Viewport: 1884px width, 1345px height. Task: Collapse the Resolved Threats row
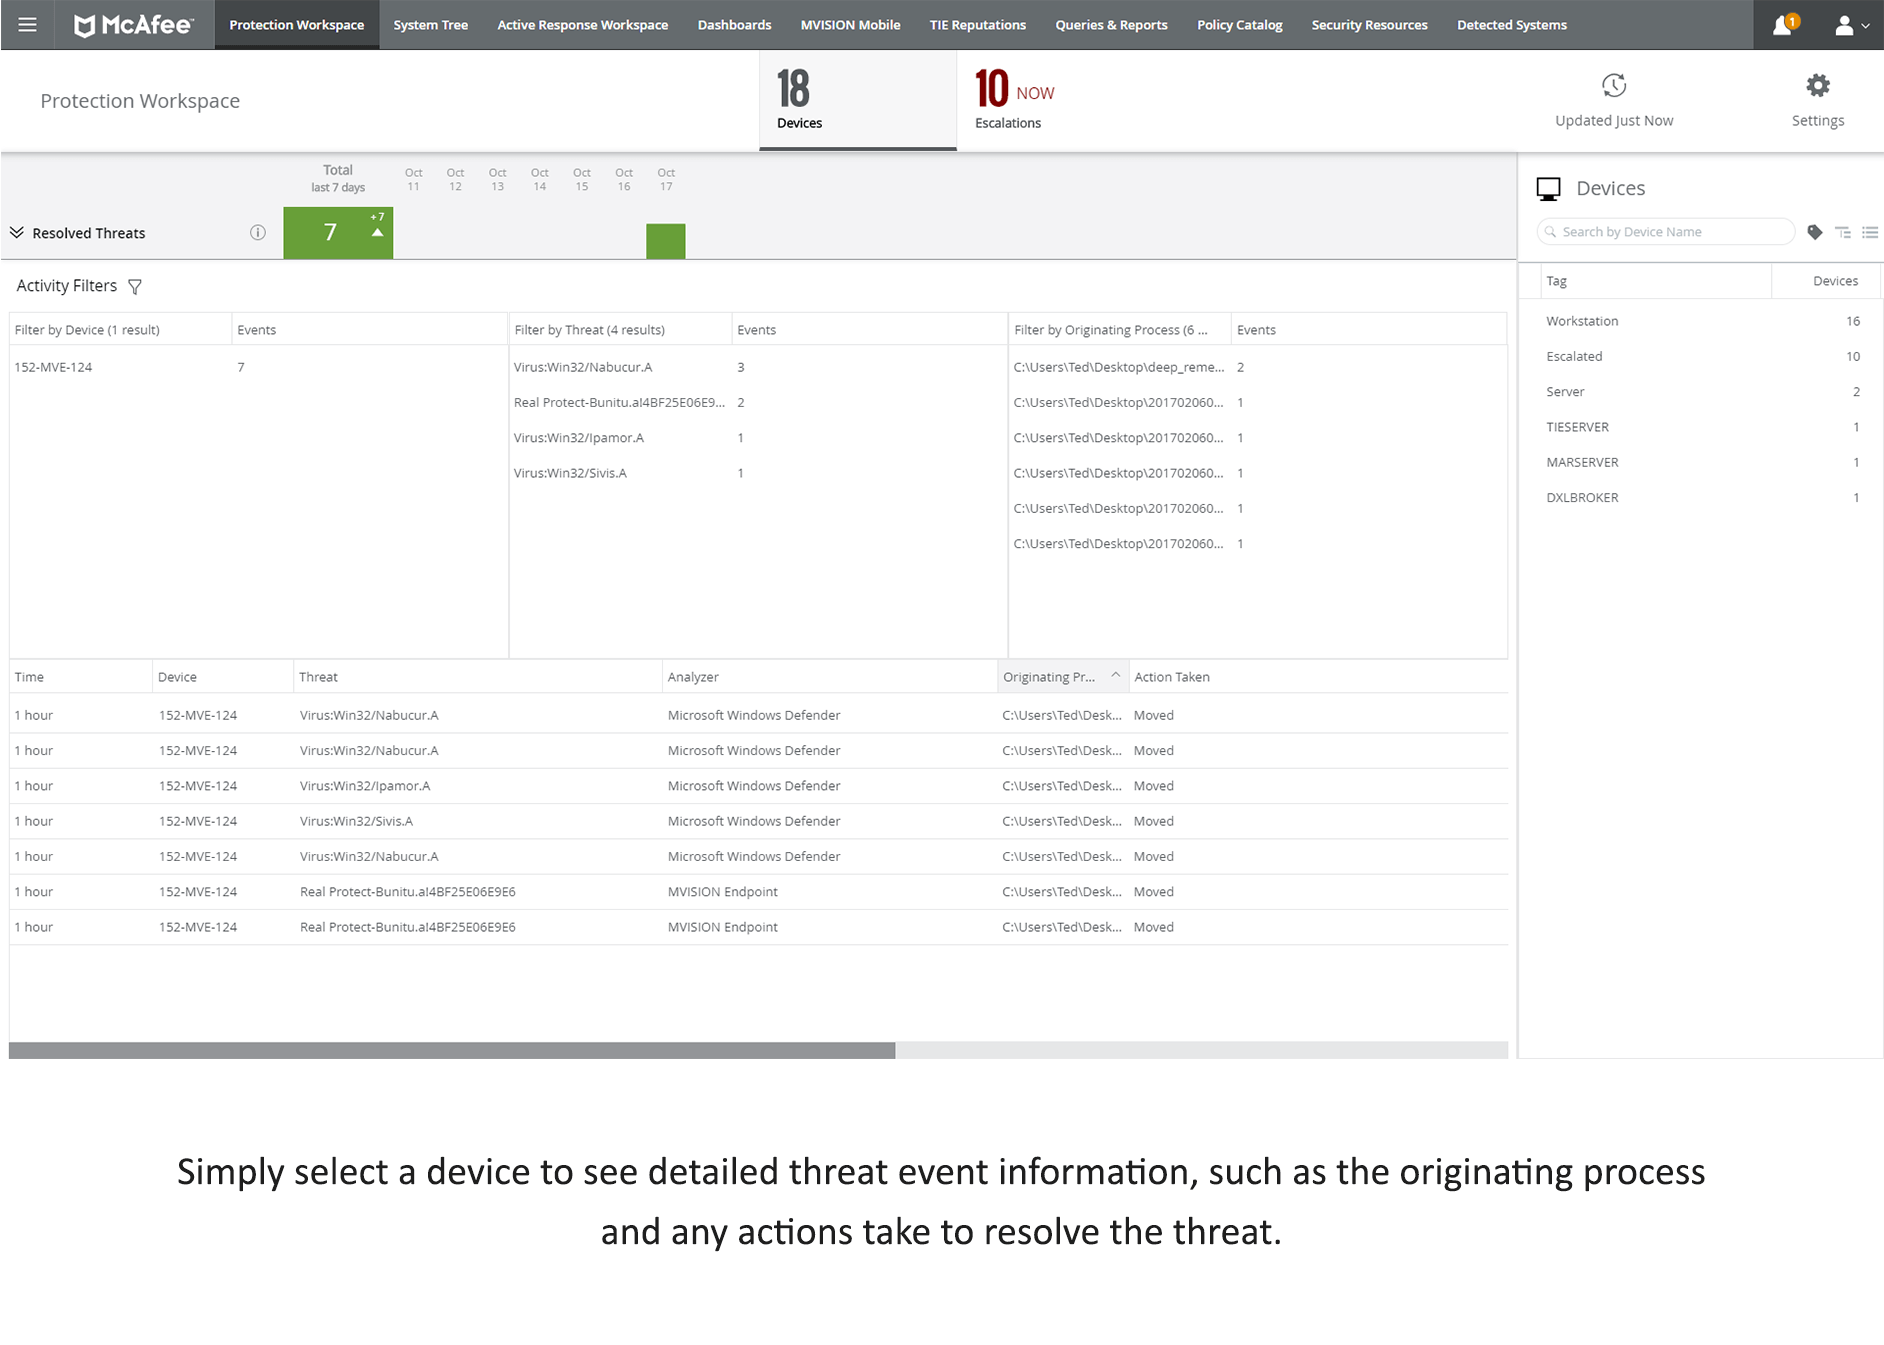[17, 232]
